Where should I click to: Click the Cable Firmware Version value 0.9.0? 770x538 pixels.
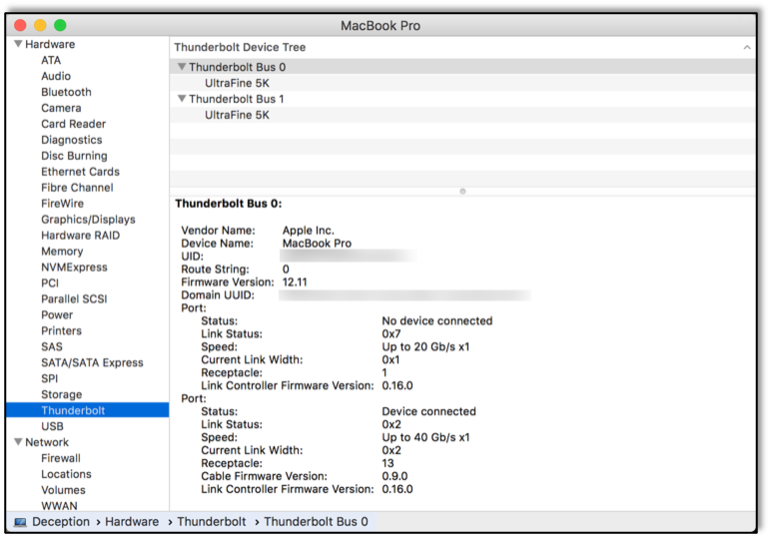[x=395, y=476]
